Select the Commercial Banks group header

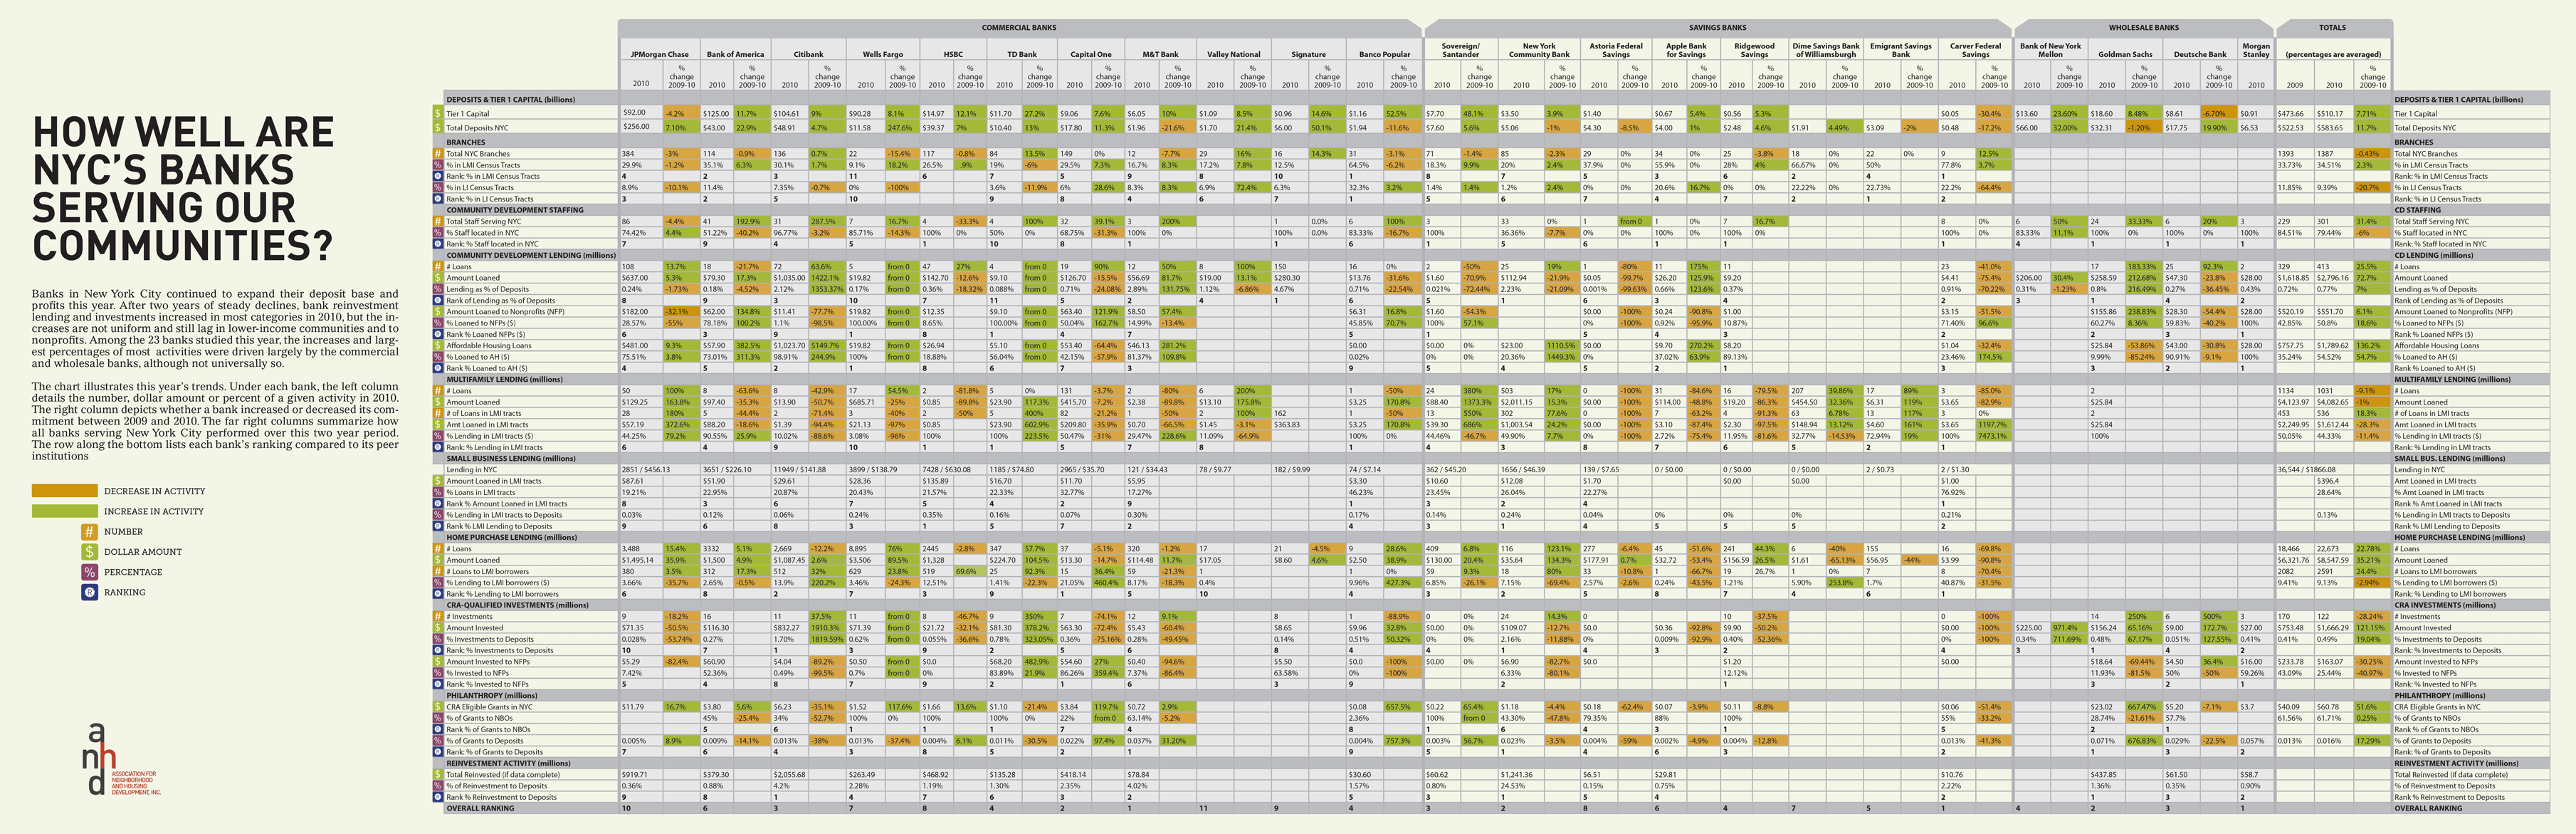coord(1018,28)
